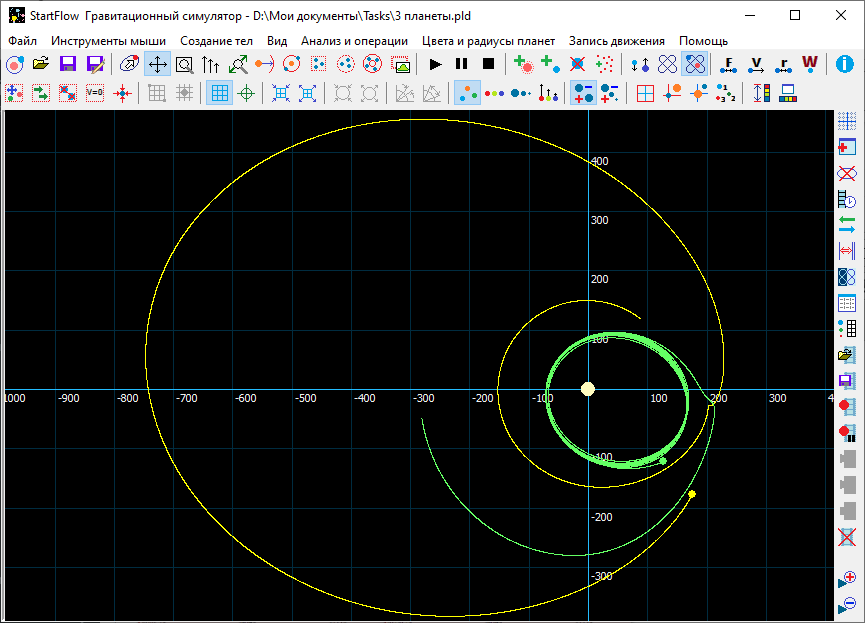This screenshot has height=623, width=865.
Task: Click the V=0 zero velocity icon
Action: (x=95, y=93)
